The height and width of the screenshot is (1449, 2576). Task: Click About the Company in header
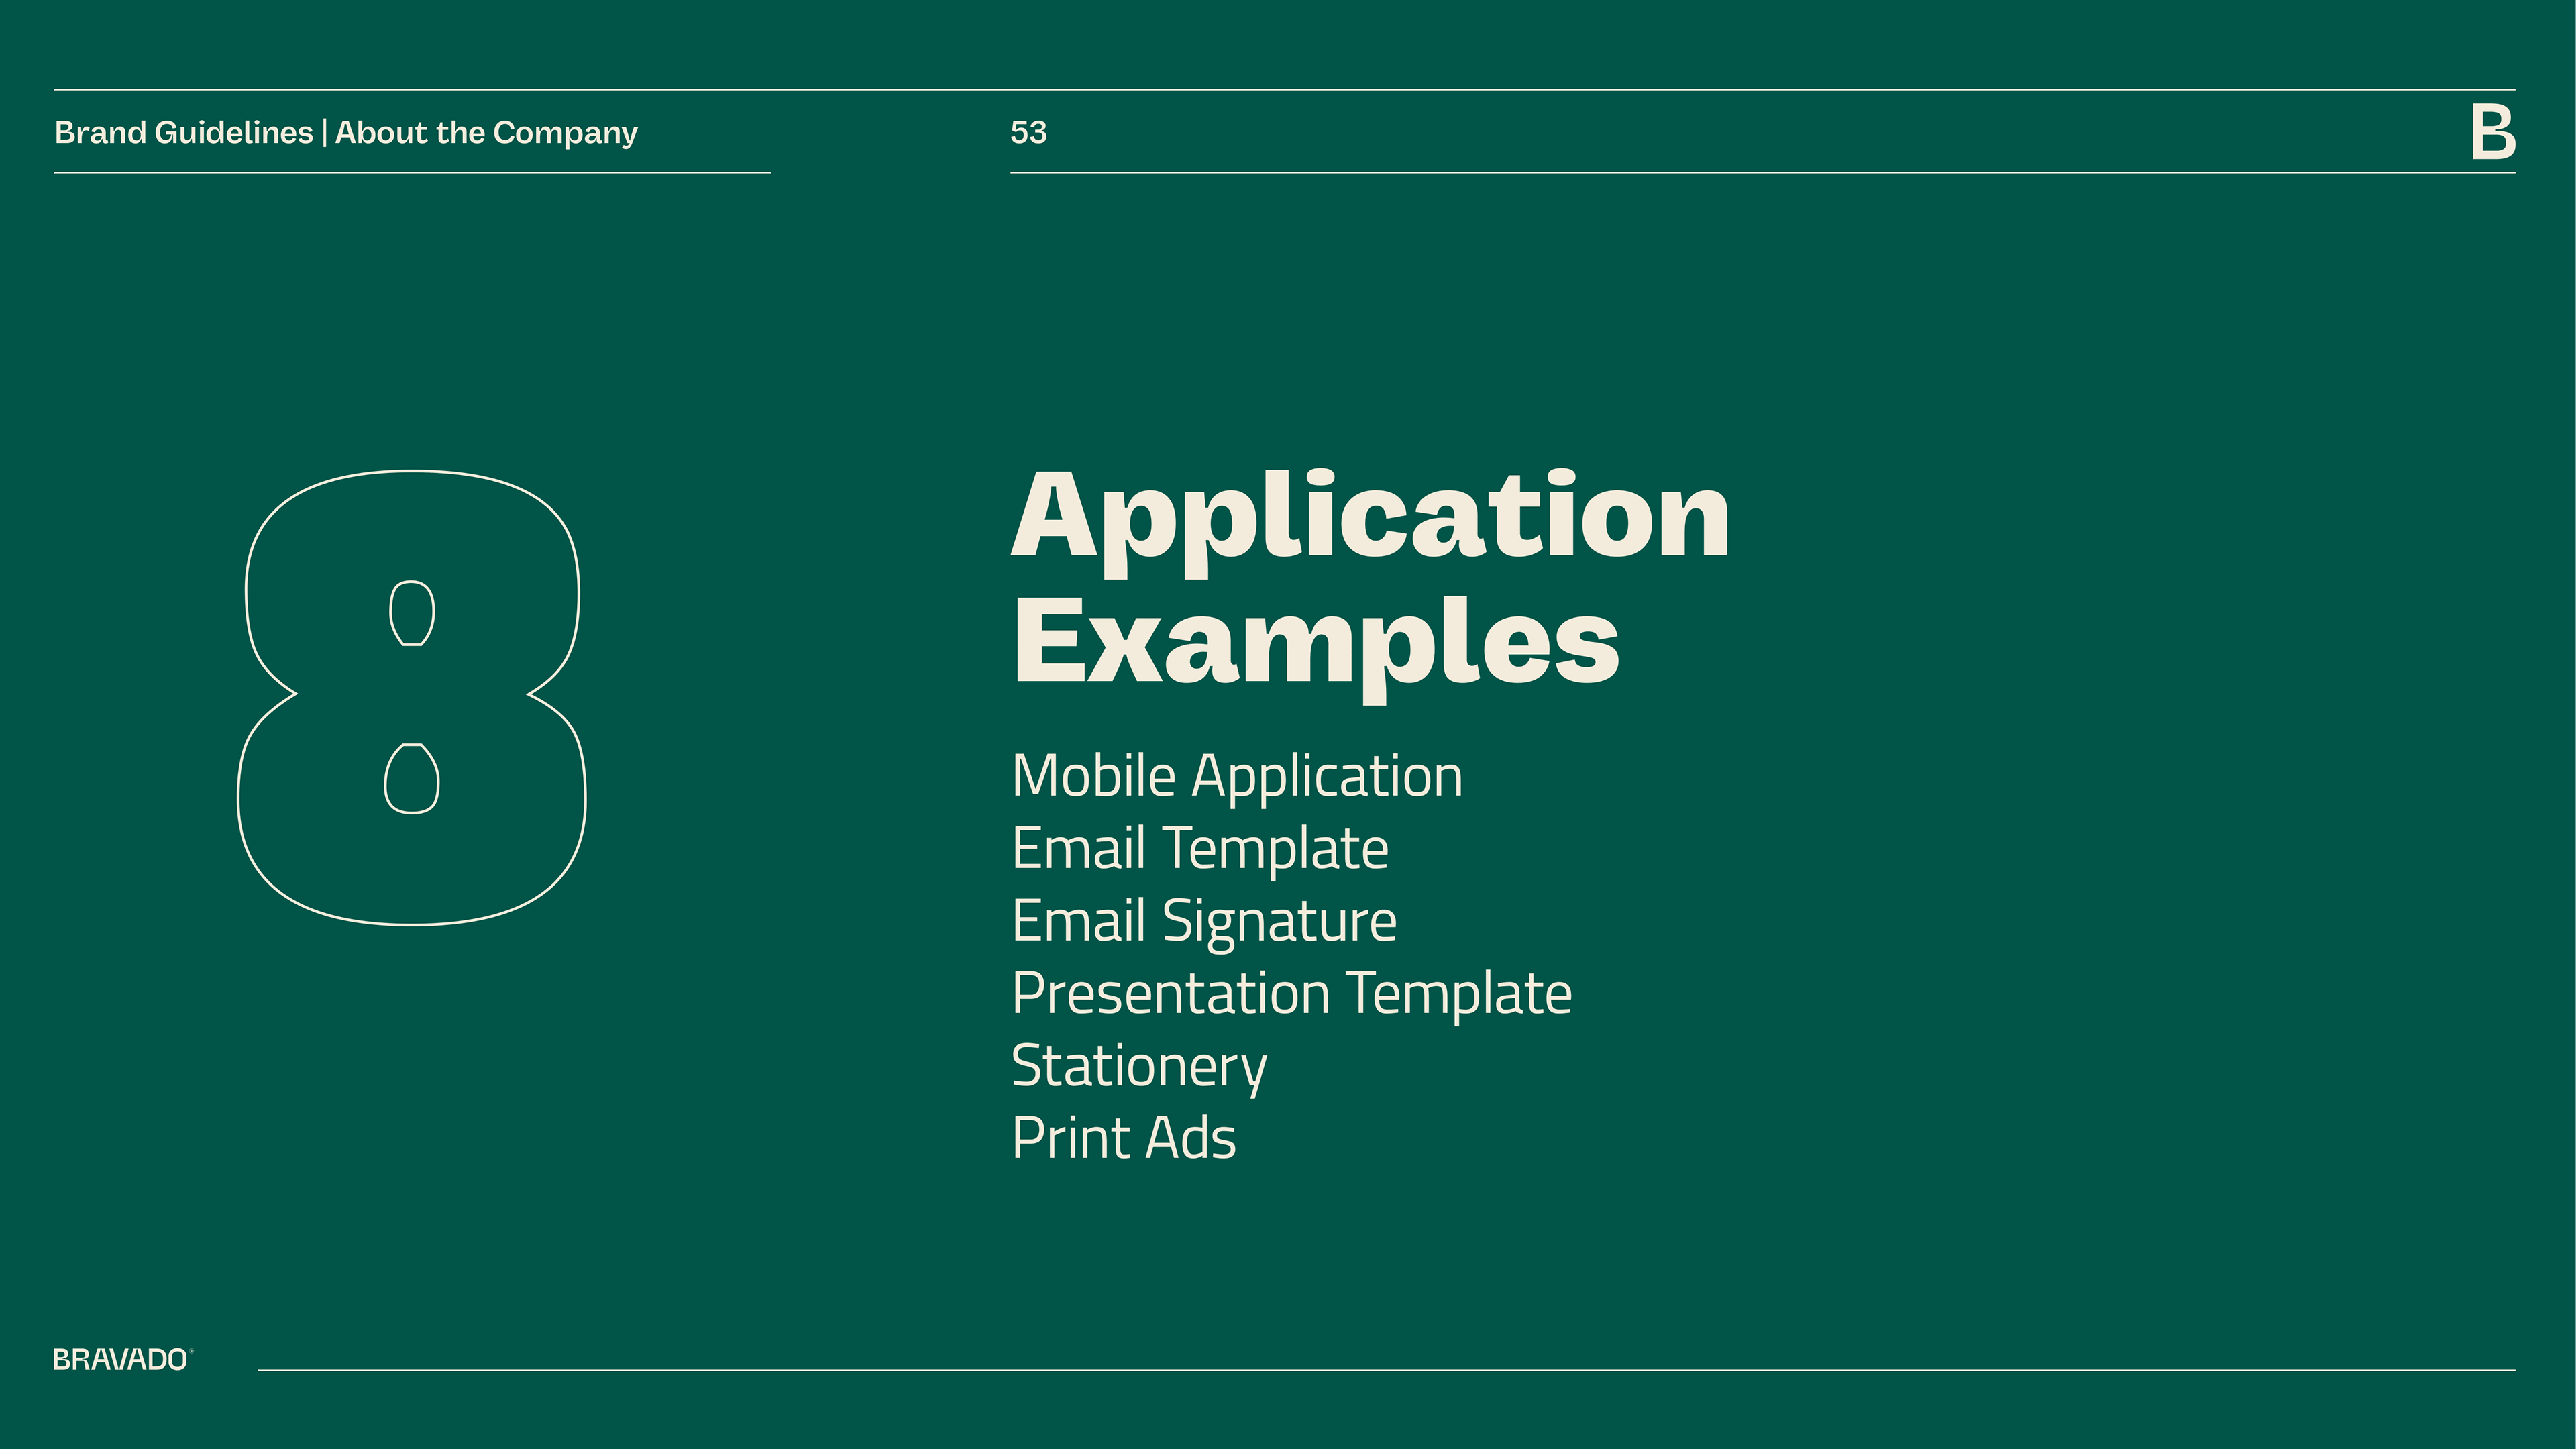[486, 132]
